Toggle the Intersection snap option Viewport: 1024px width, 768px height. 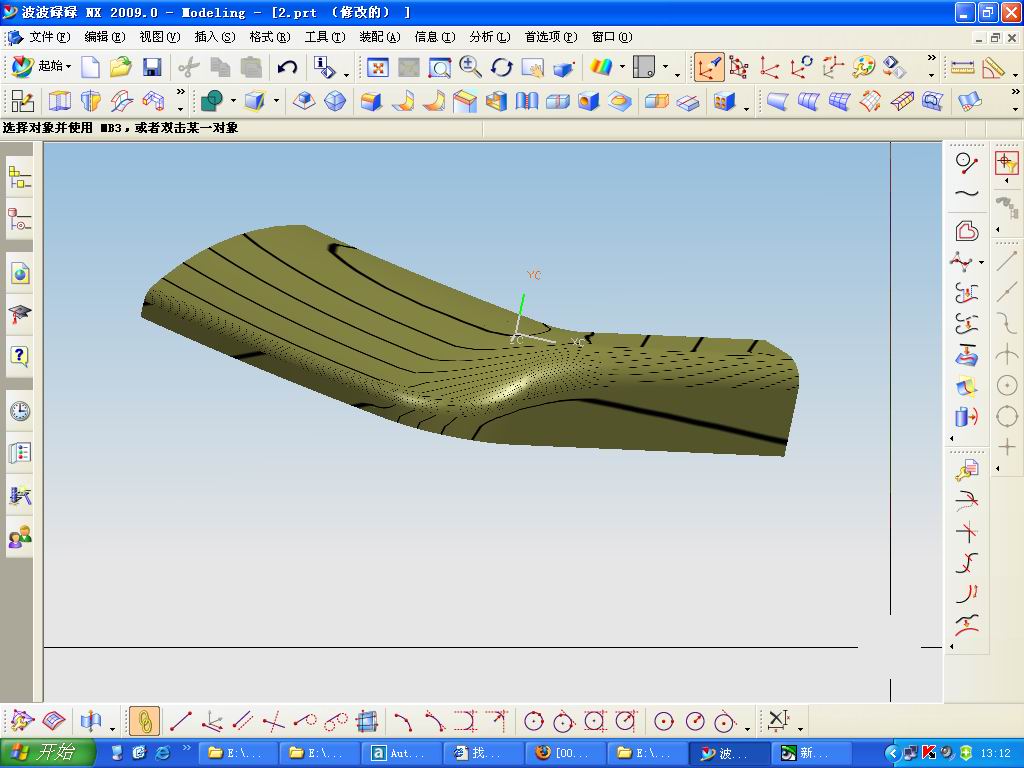(1006, 354)
